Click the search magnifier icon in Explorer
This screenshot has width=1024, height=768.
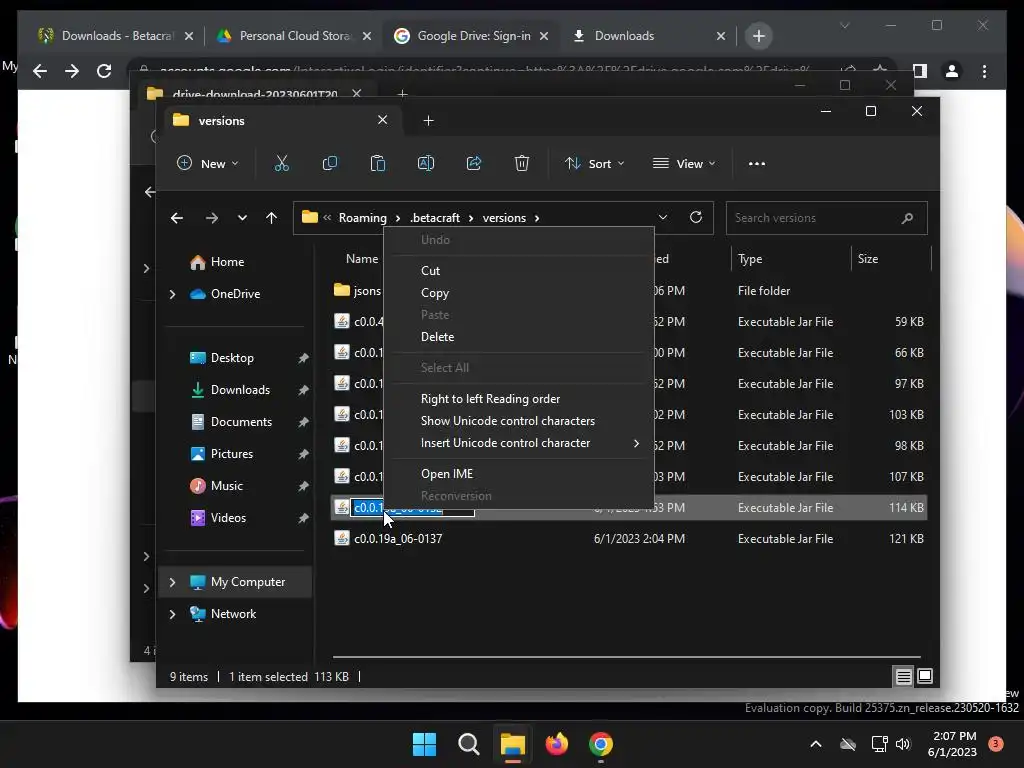click(907, 218)
